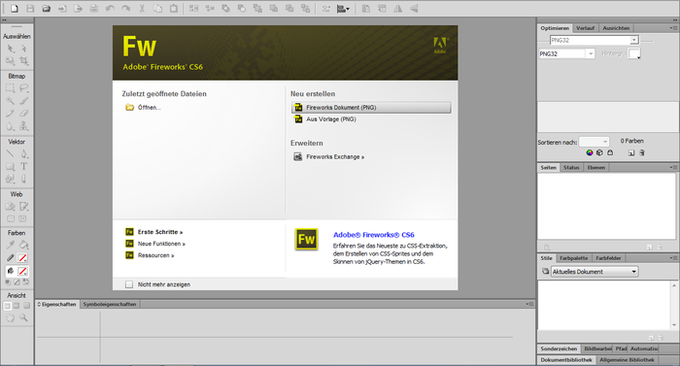This screenshot has height=366, width=680.
Task: Select the Paint Bucket tool
Action: pos(24,245)
